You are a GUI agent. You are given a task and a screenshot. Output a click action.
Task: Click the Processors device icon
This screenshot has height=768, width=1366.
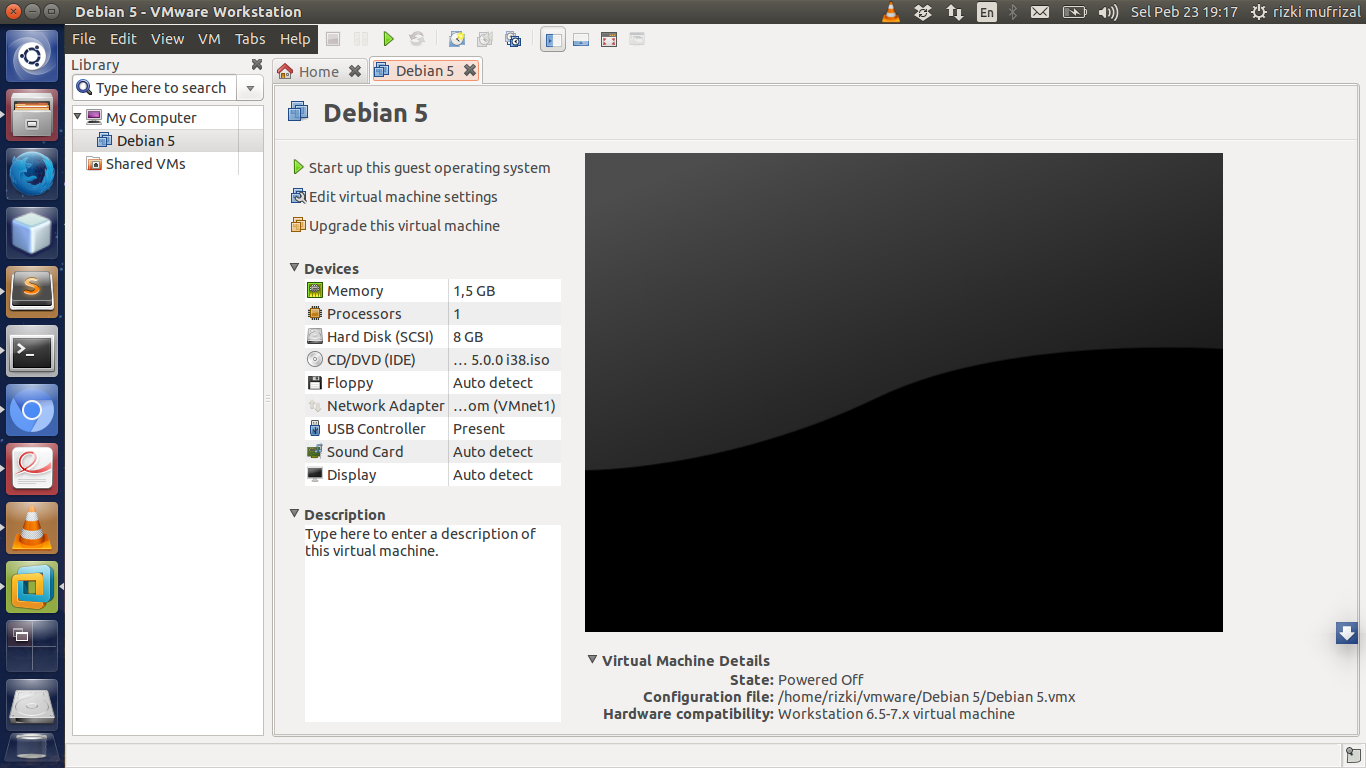click(x=315, y=314)
